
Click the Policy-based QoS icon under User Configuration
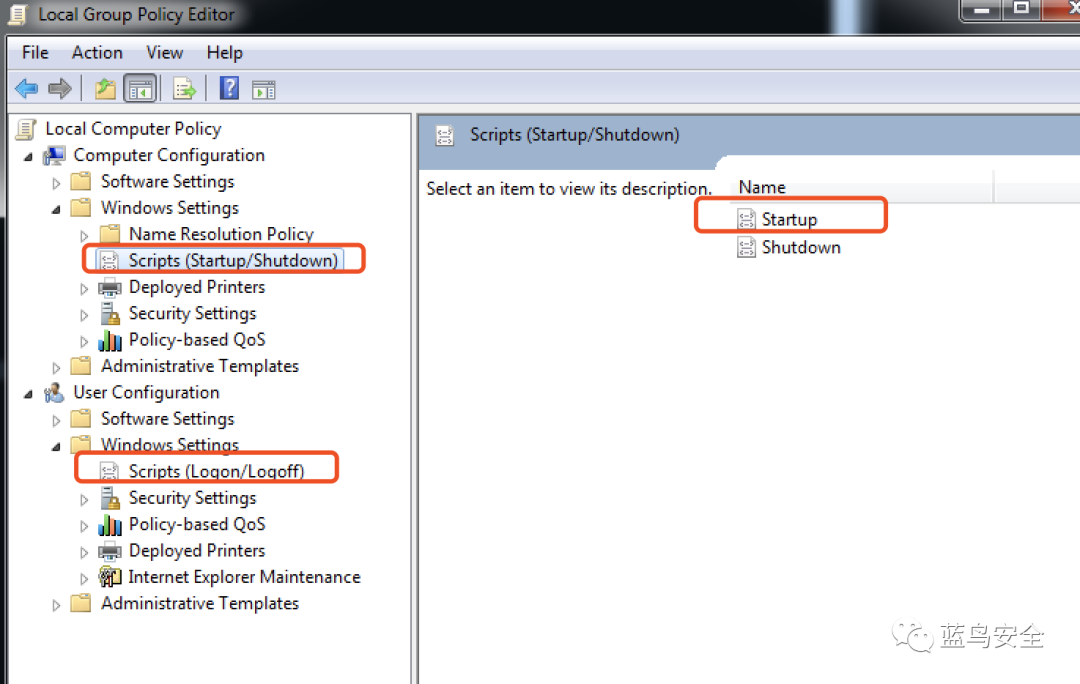pos(110,524)
